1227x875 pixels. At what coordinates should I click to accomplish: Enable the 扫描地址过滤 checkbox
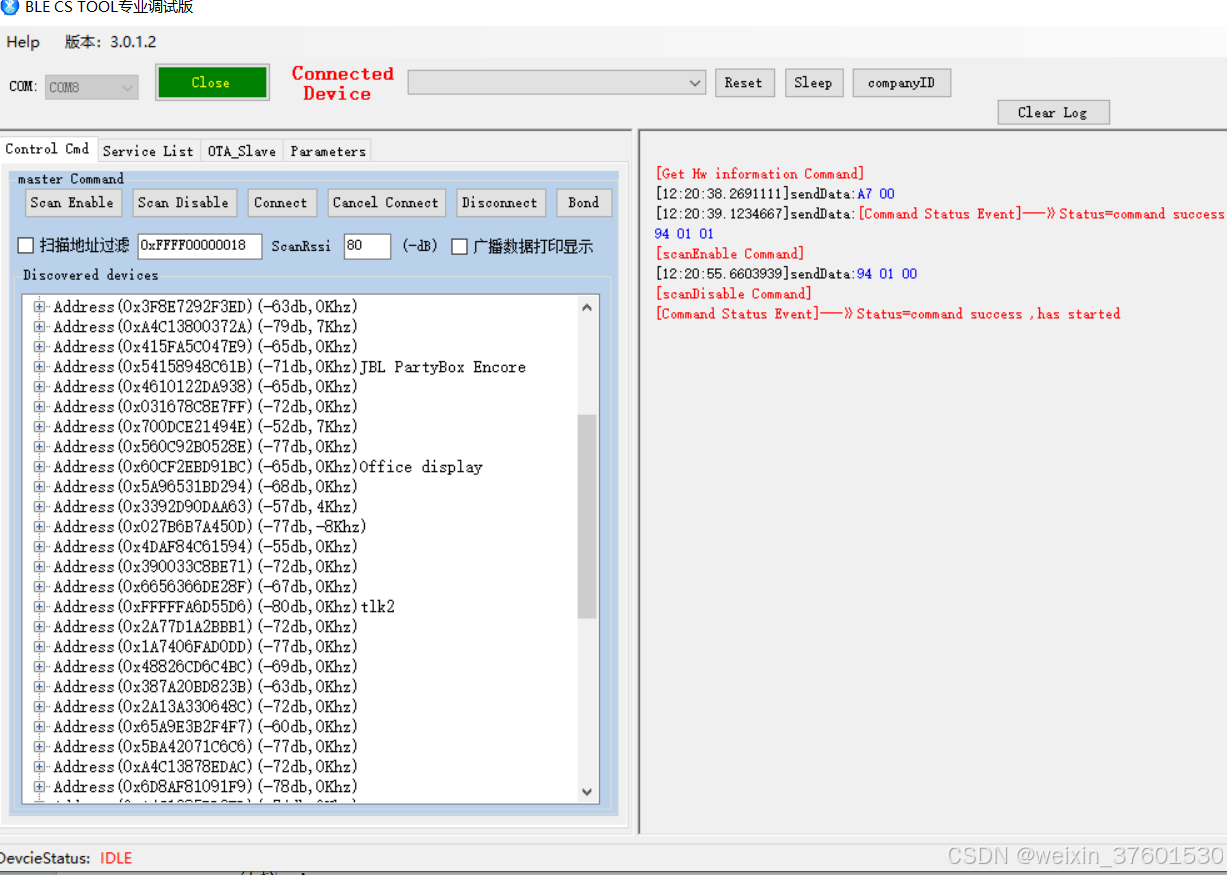(27, 246)
